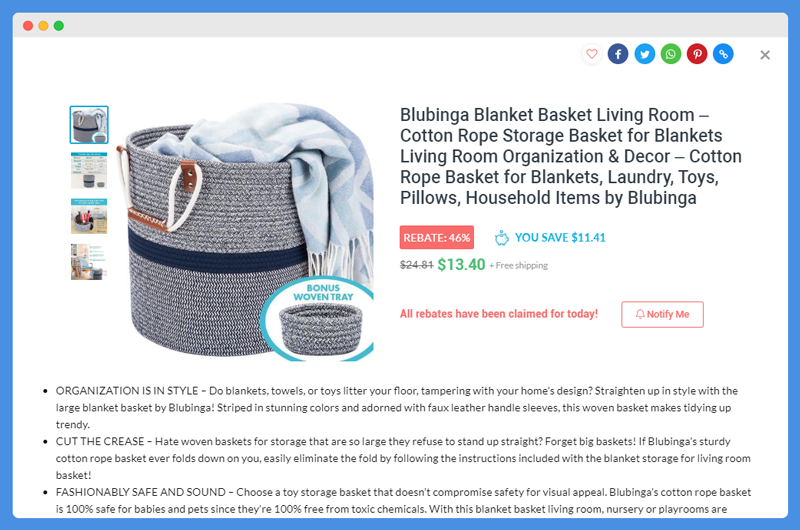The image size is (800, 530).
Task: Click the green $13.40 price
Action: pyautogui.click(x=461, y=264)
